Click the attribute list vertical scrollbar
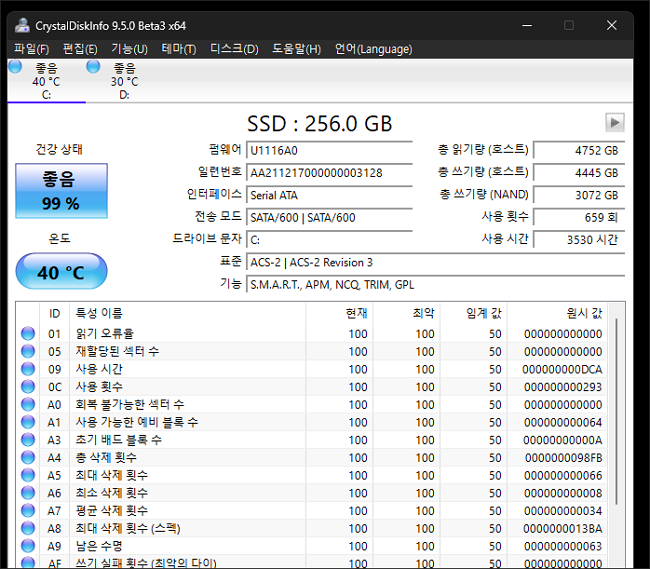The image size is (650, 569). coord(616,412)
